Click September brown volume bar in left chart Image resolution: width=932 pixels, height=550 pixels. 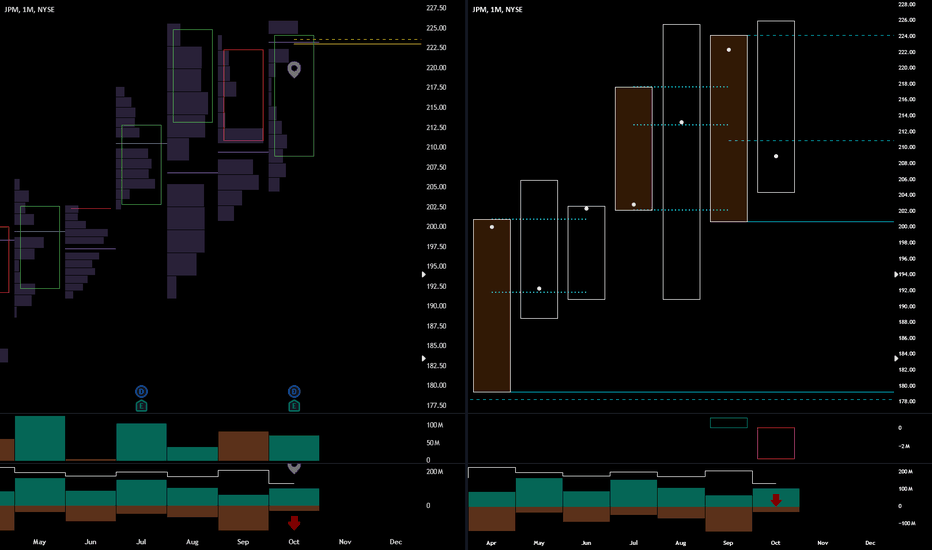[243, 446]
